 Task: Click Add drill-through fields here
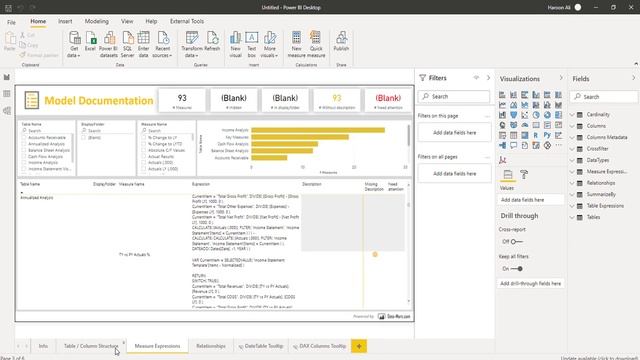coord(531,283)
